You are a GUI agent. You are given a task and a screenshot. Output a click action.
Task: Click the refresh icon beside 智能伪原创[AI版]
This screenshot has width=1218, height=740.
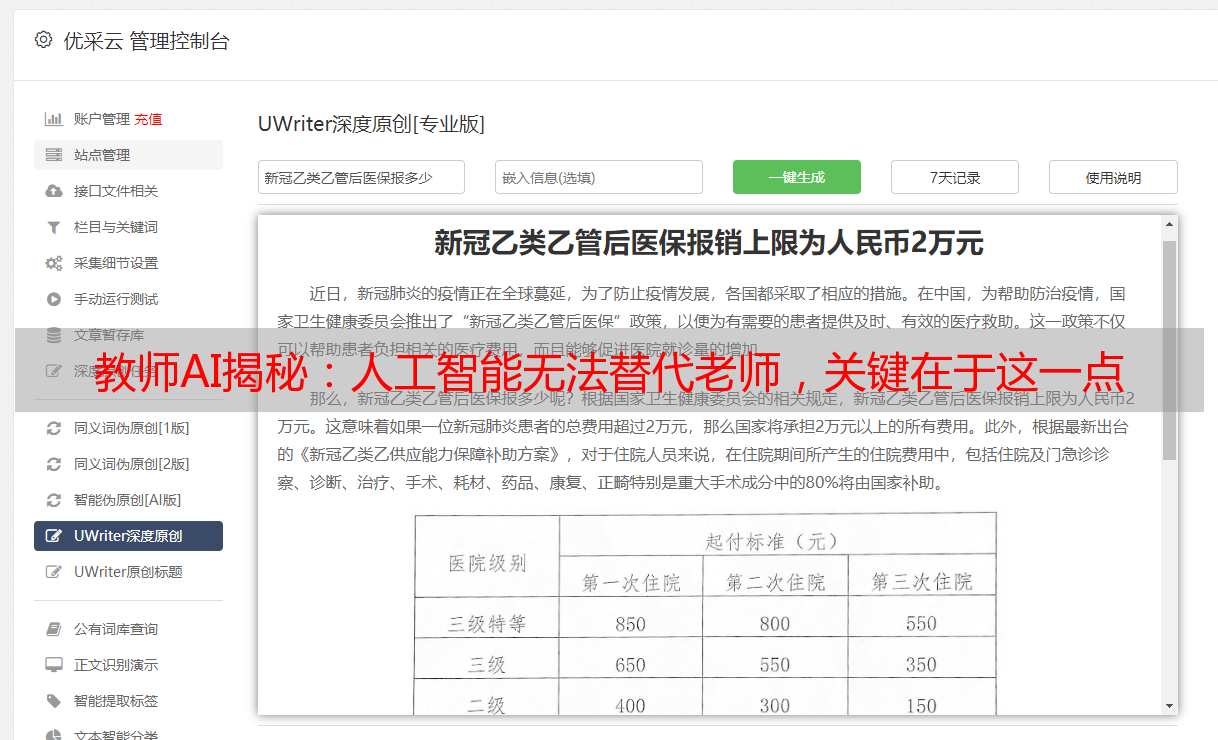pos(54,500)
